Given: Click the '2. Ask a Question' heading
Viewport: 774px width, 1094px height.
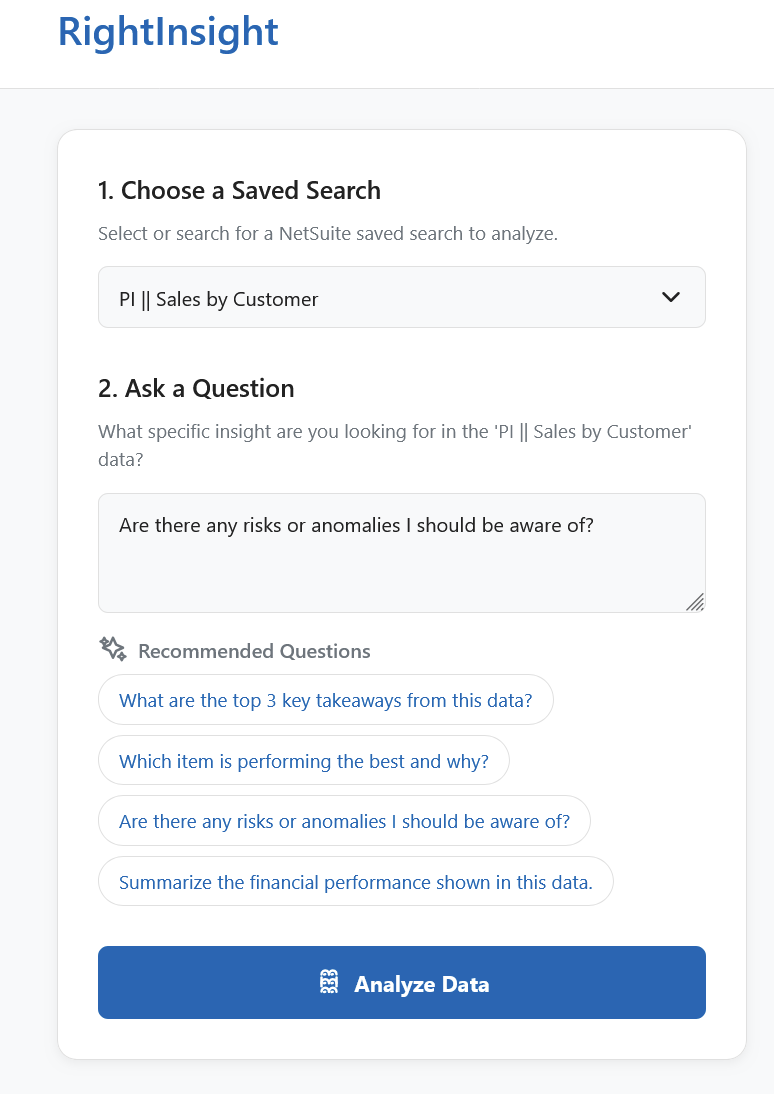Looking at the screenshot, I should click(x=196, y=388).
